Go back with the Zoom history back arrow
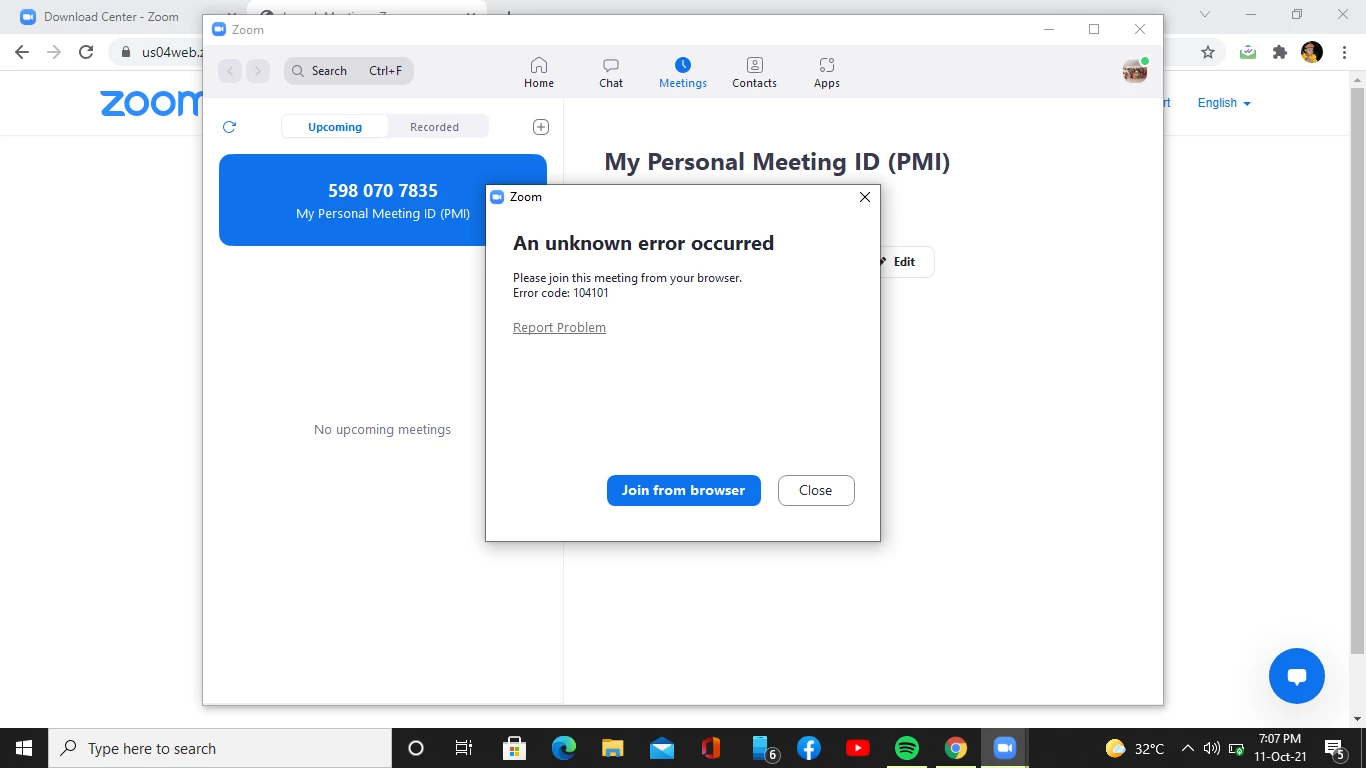The height and width of the screenshot is (768, 1366). click(x=230, y=71)
